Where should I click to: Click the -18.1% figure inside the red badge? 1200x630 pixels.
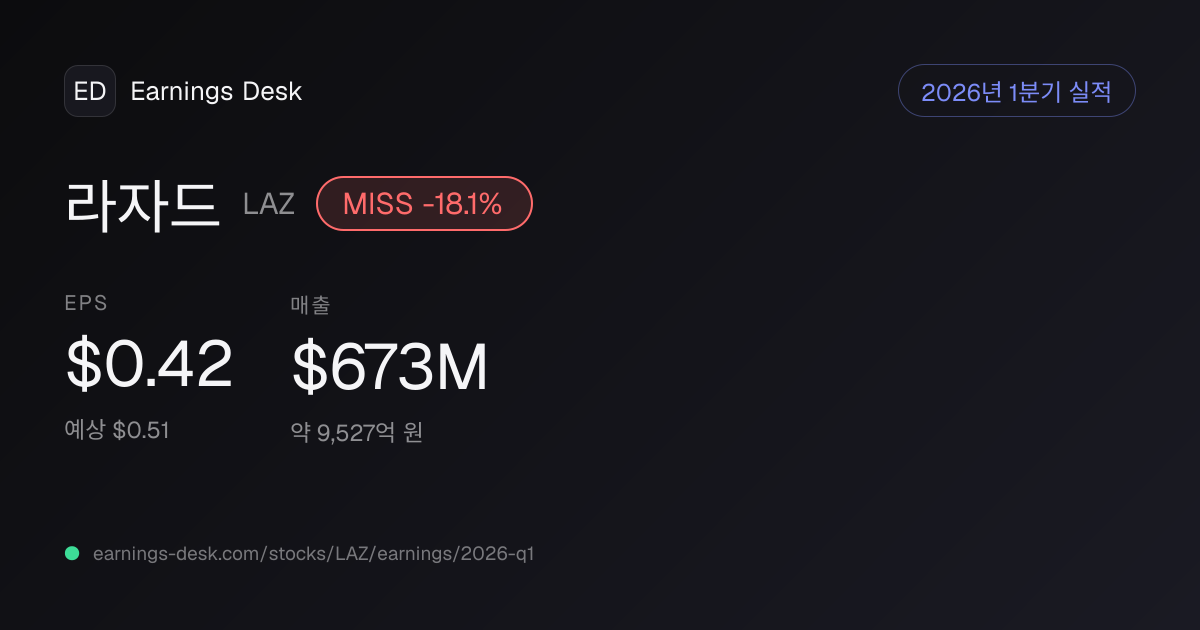[x=462, y=204]
